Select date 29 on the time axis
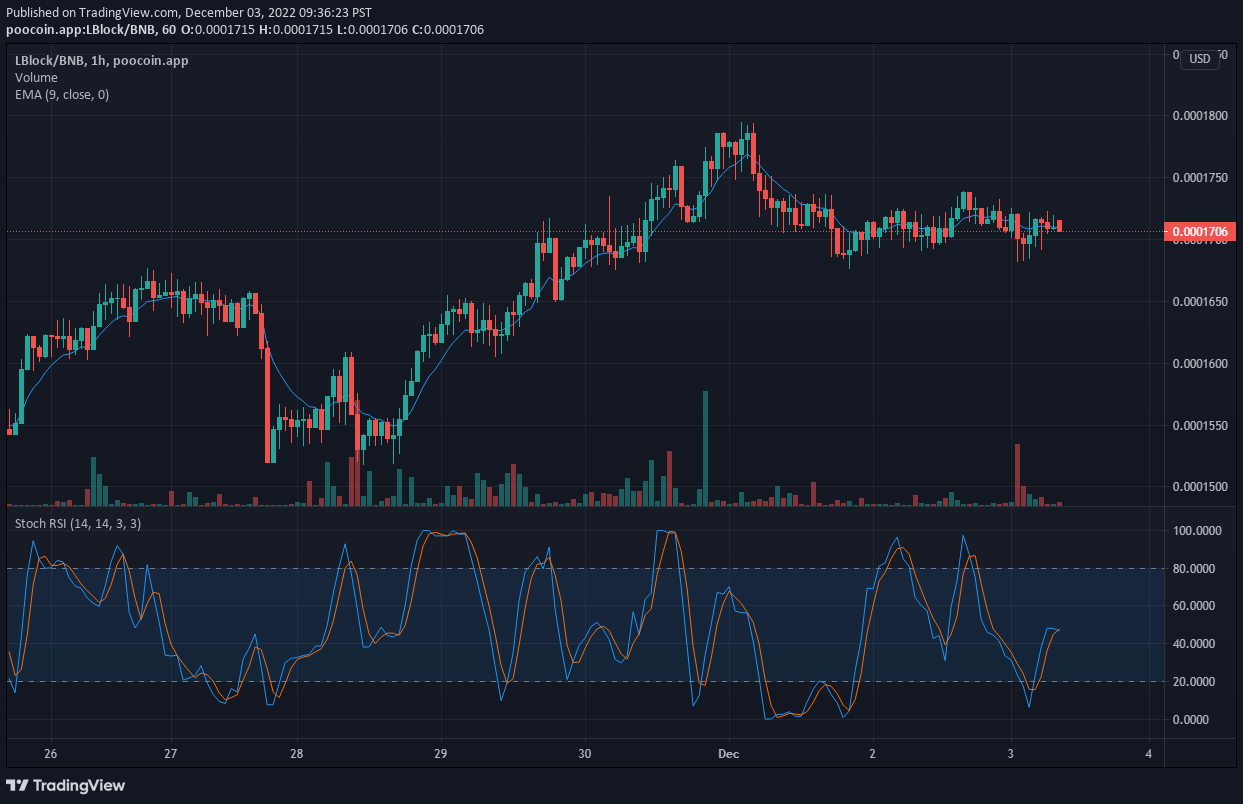 440,753
